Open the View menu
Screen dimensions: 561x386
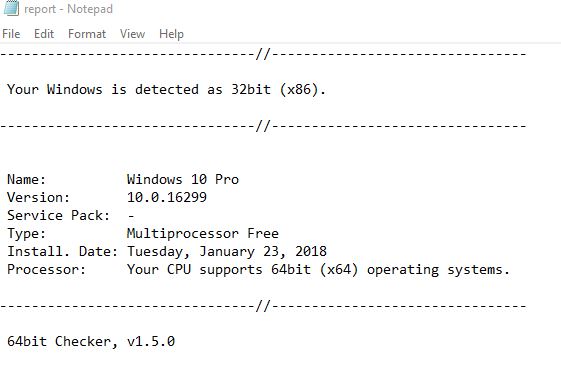click(132, 34)
